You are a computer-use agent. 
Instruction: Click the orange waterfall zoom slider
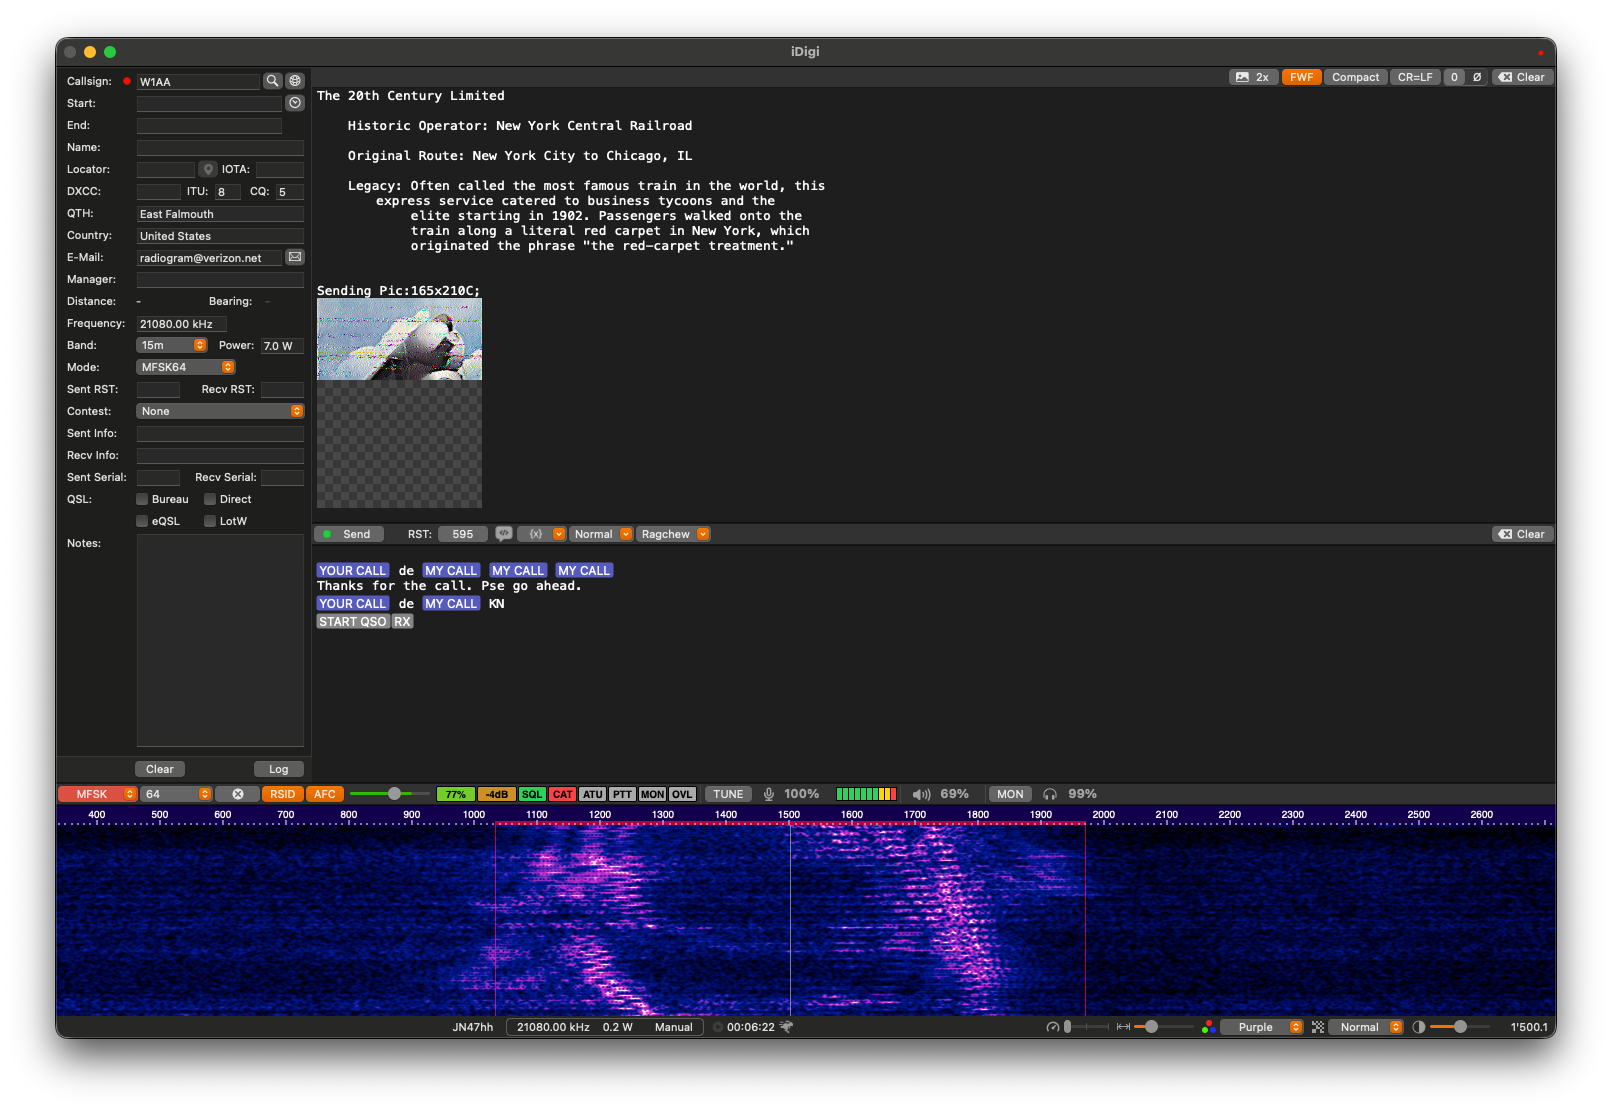(x=1165, y=1027)
